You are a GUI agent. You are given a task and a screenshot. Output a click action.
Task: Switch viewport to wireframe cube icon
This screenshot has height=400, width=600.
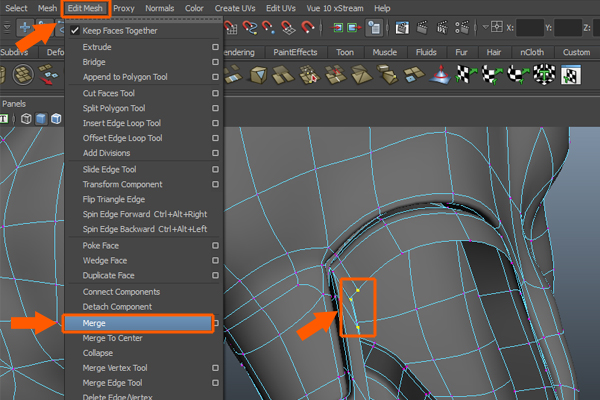[26, 119]
